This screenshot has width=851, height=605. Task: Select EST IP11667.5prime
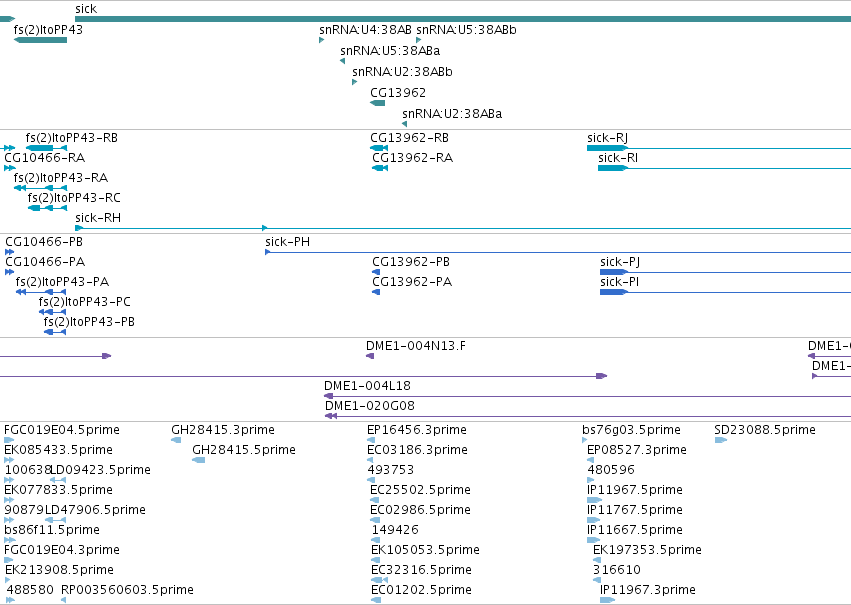coord(634,530)
